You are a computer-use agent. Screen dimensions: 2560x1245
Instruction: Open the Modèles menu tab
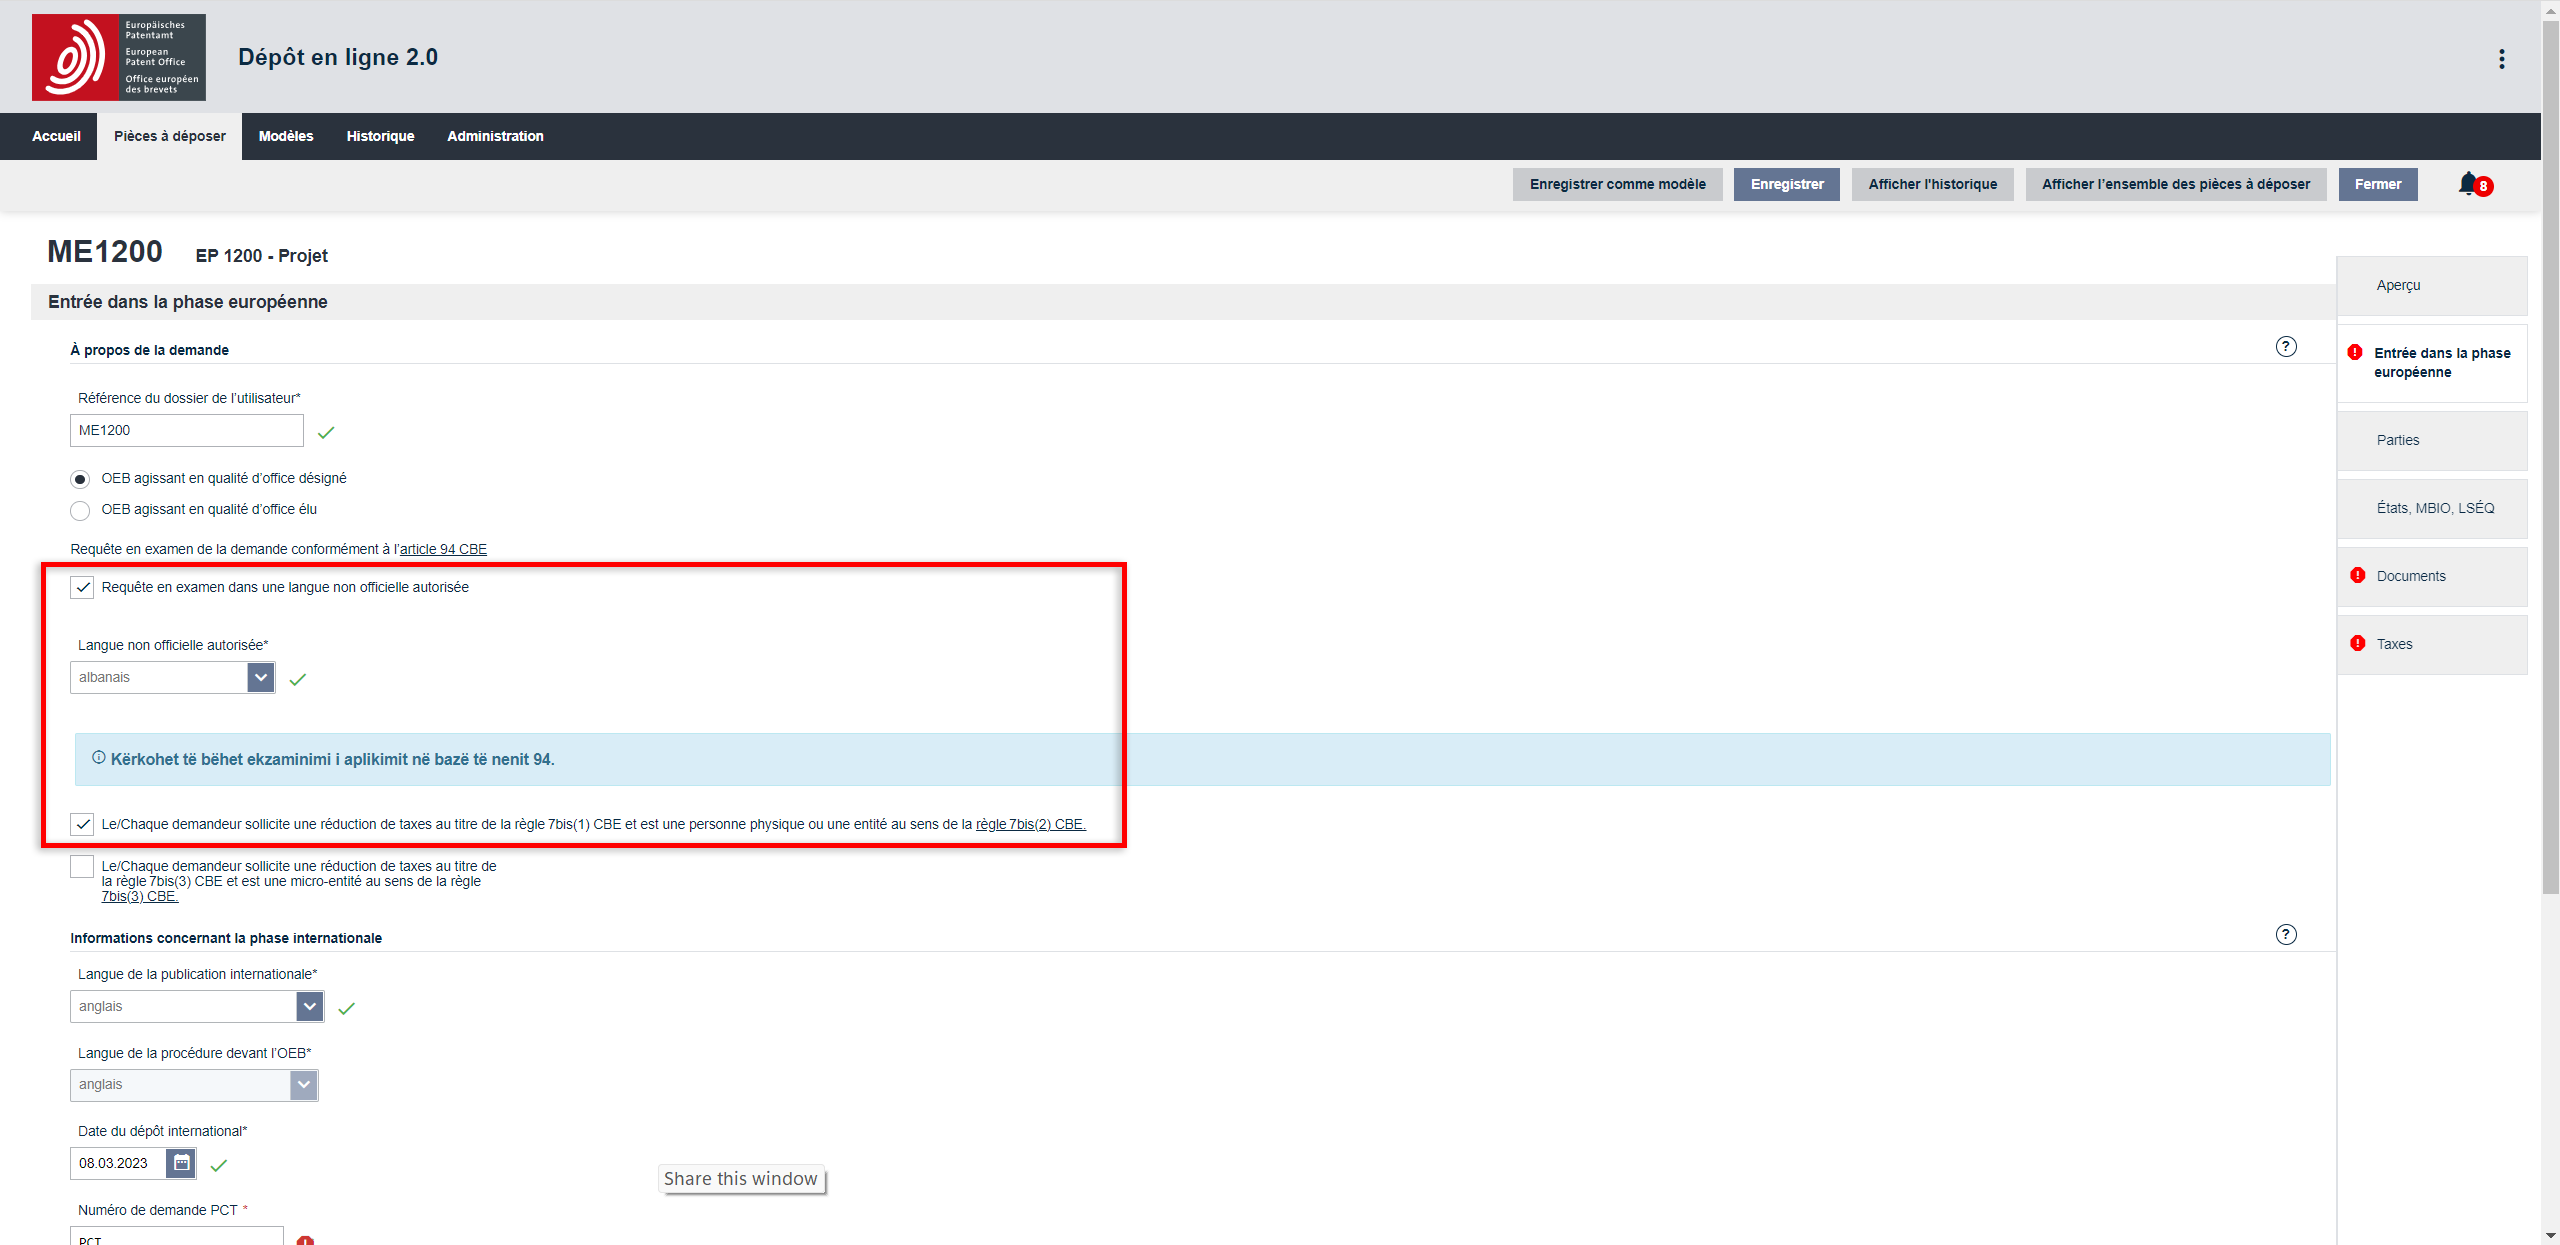click(286, 136)
